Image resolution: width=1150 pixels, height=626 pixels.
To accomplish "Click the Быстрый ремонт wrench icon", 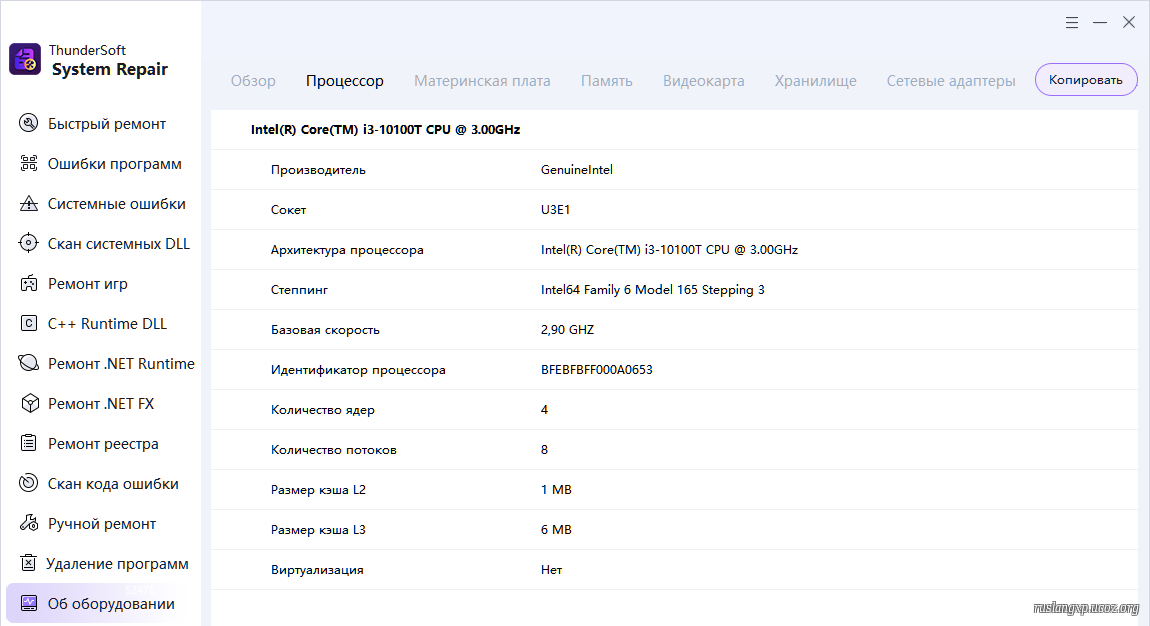I will [29, 124].
